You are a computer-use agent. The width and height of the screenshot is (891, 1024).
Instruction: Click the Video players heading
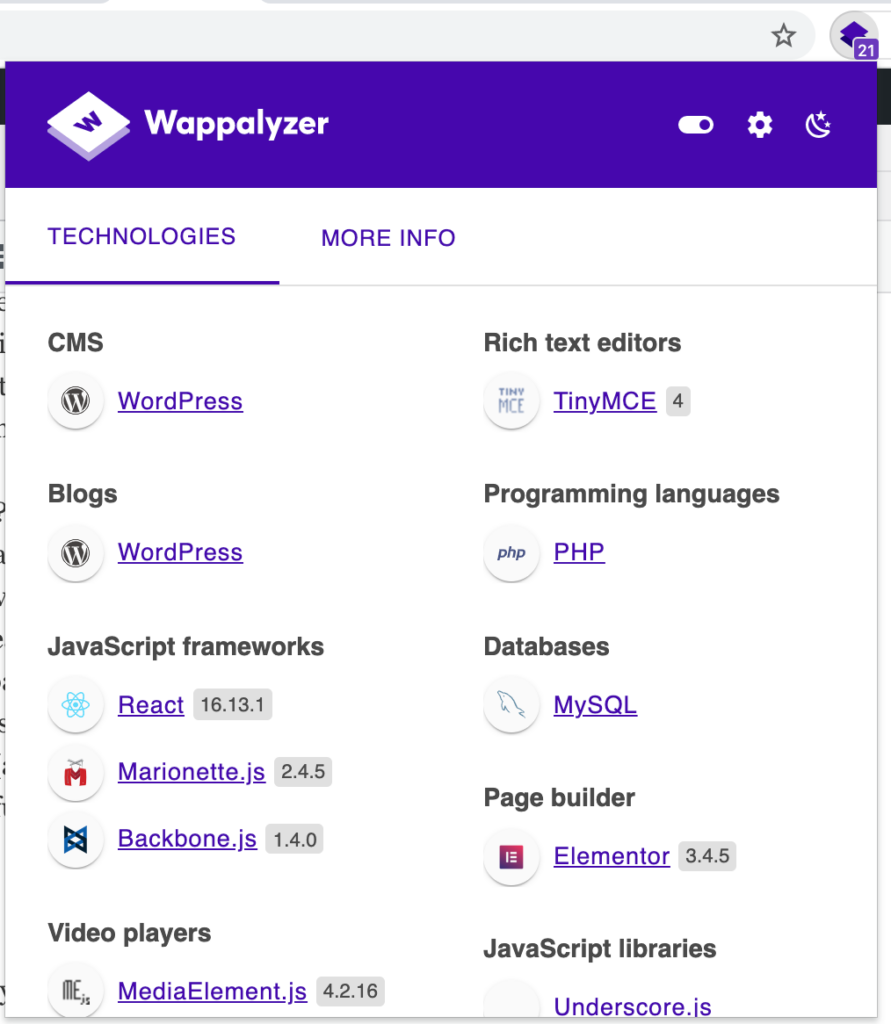click(x=129, y=933)
